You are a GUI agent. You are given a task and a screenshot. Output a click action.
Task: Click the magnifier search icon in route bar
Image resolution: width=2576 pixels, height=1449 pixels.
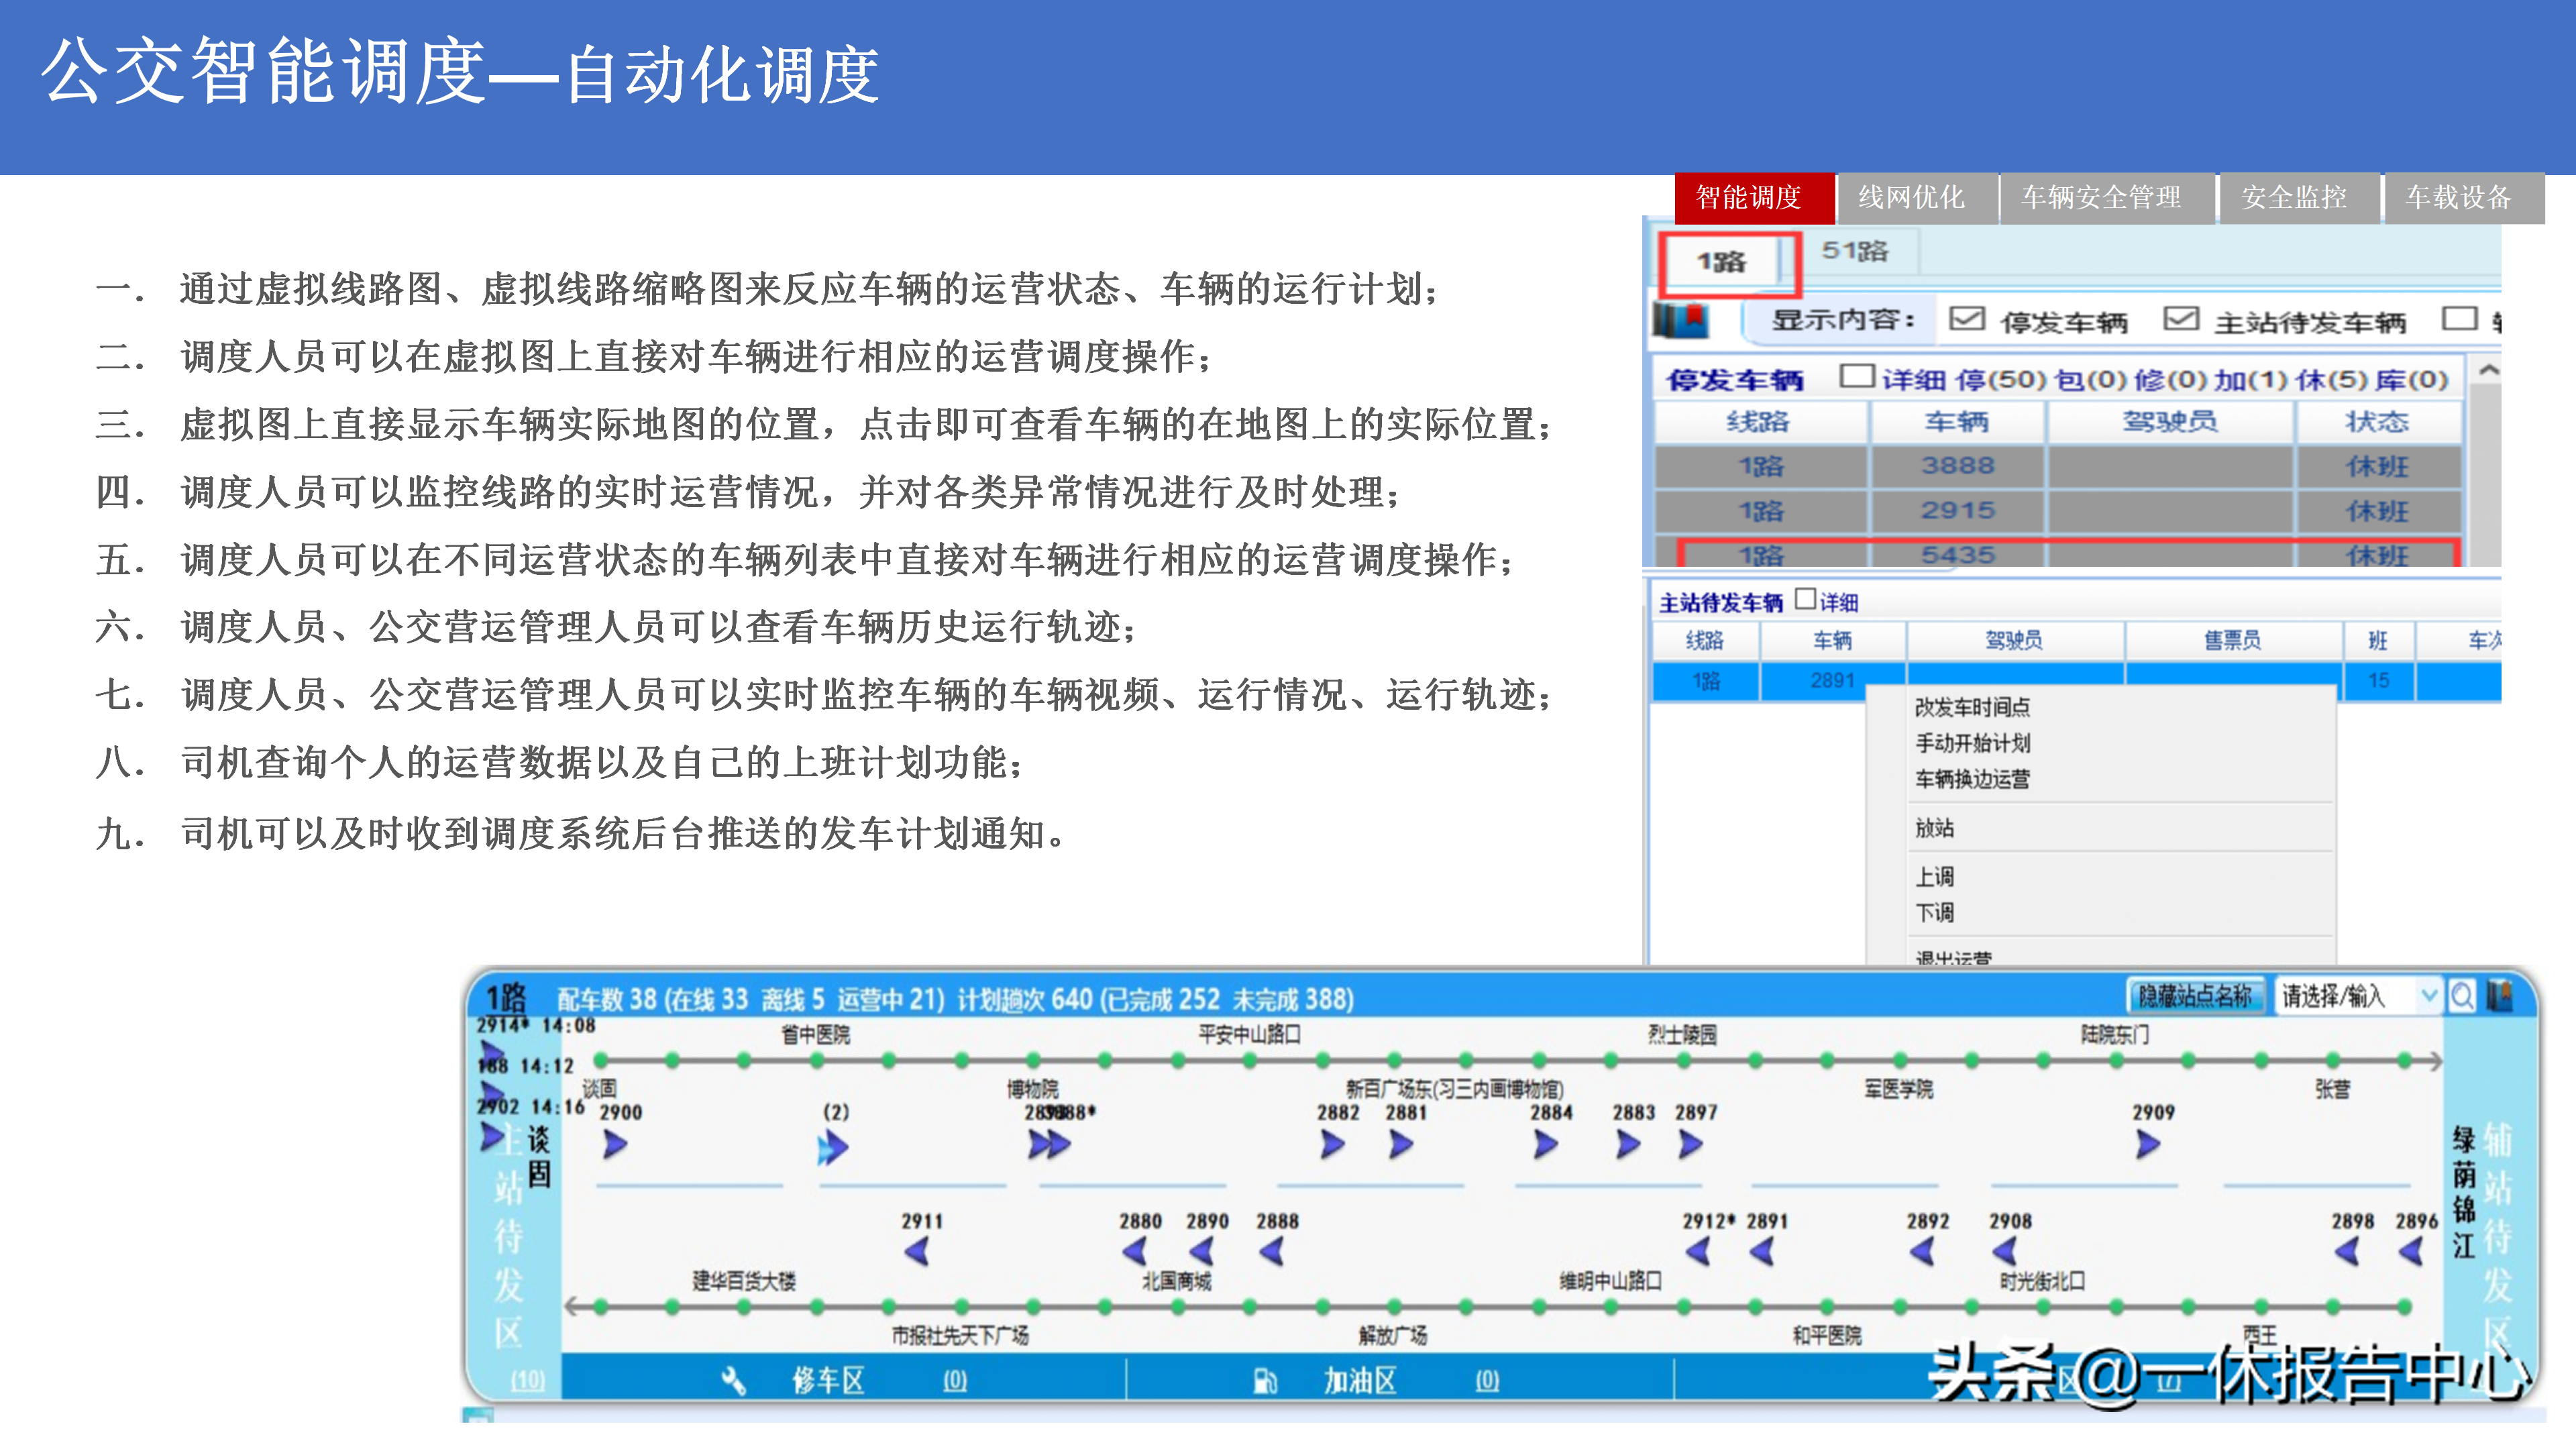2462,996
